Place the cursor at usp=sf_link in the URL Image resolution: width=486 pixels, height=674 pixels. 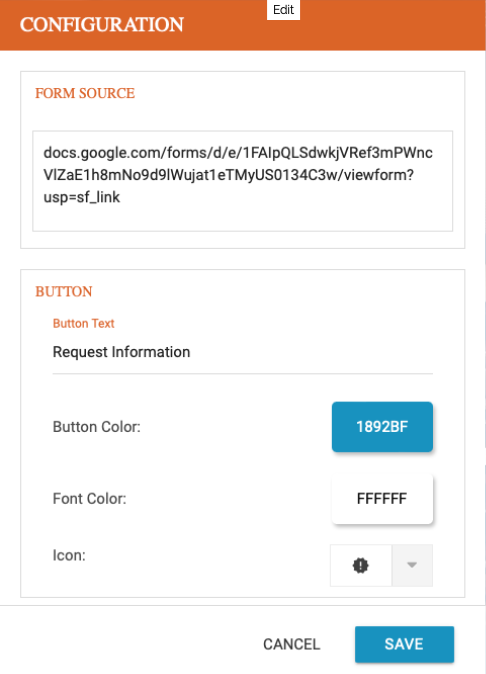click(x=82, y=197)
